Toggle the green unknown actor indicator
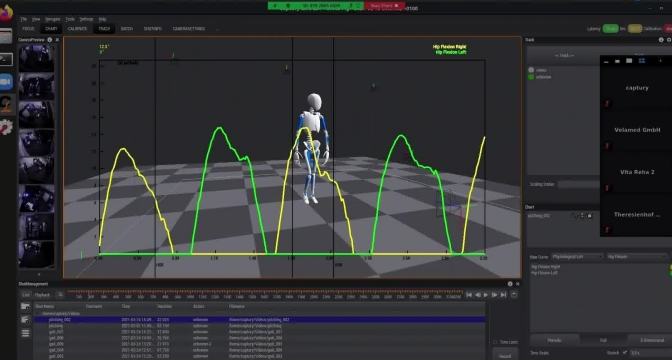The width and height of the screenshot is (672, 360). [x=531, y=77]
